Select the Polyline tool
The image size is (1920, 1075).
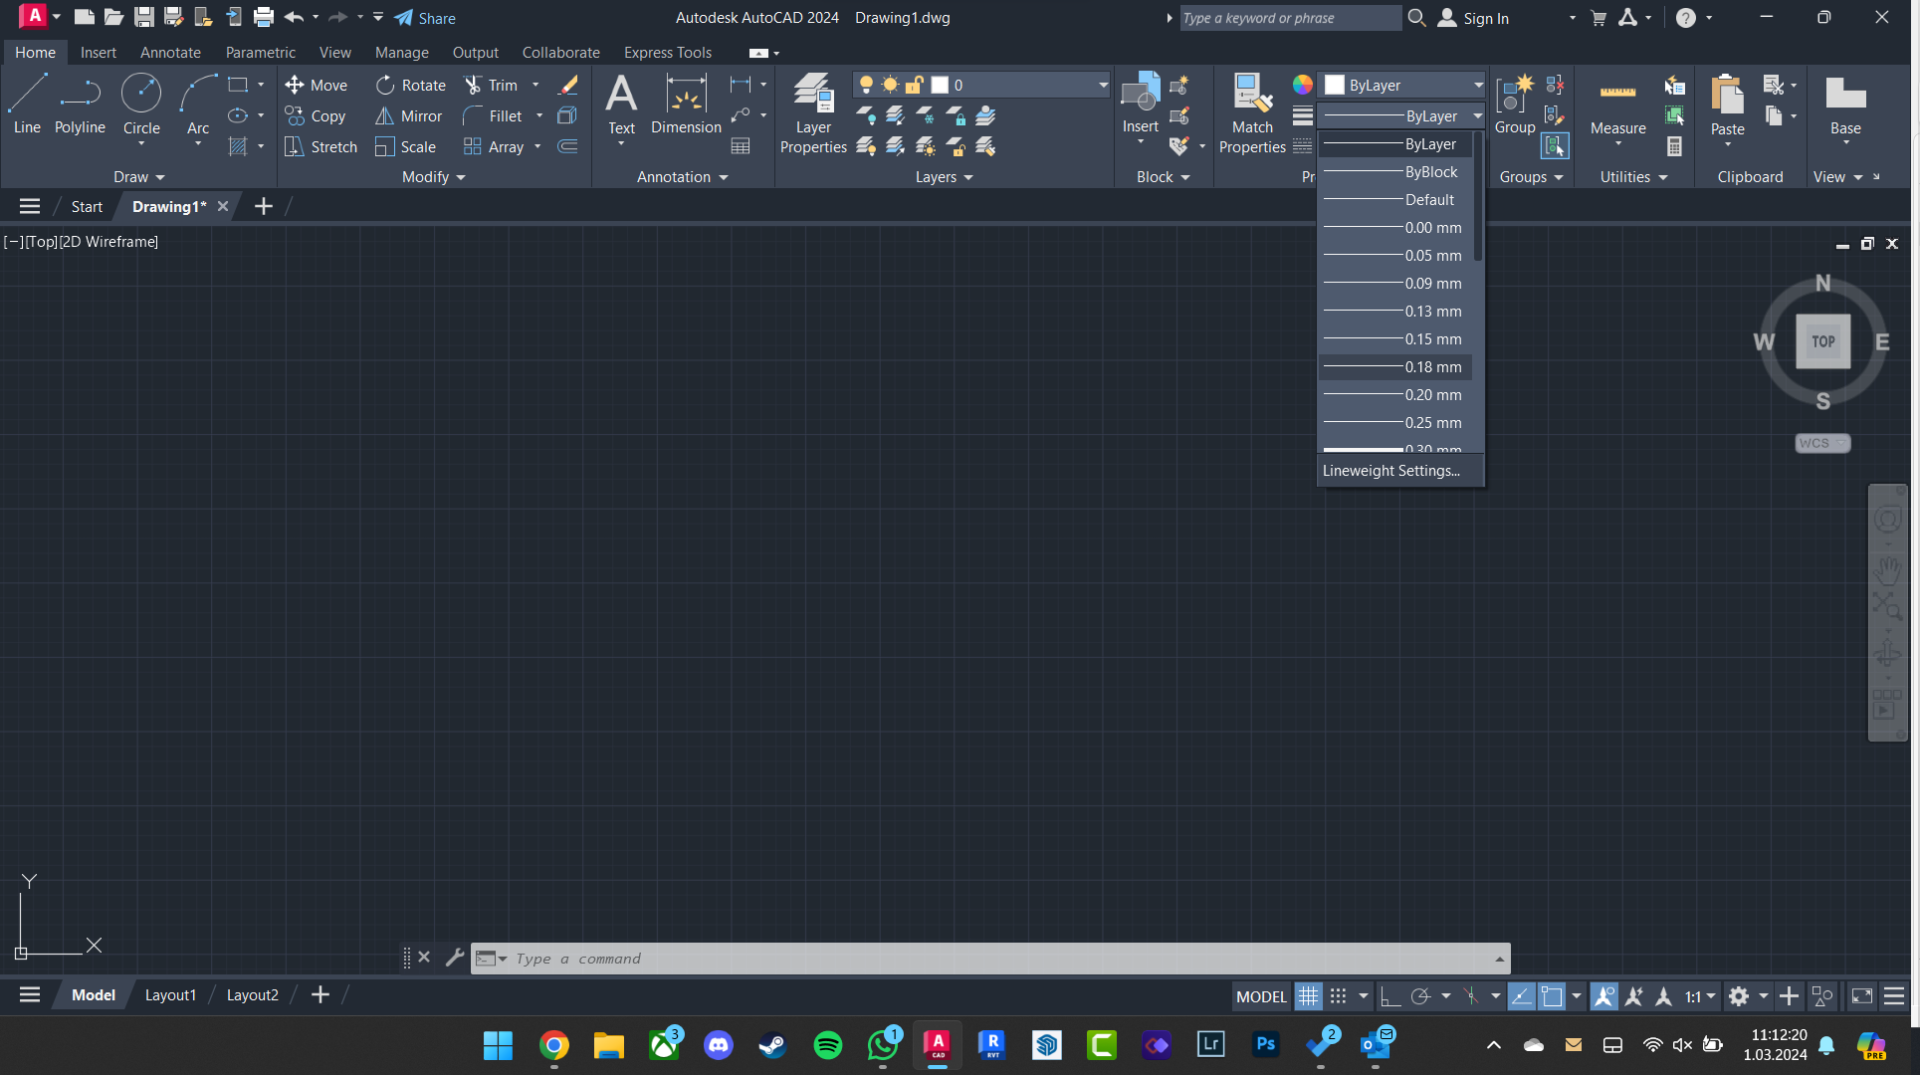80,105
